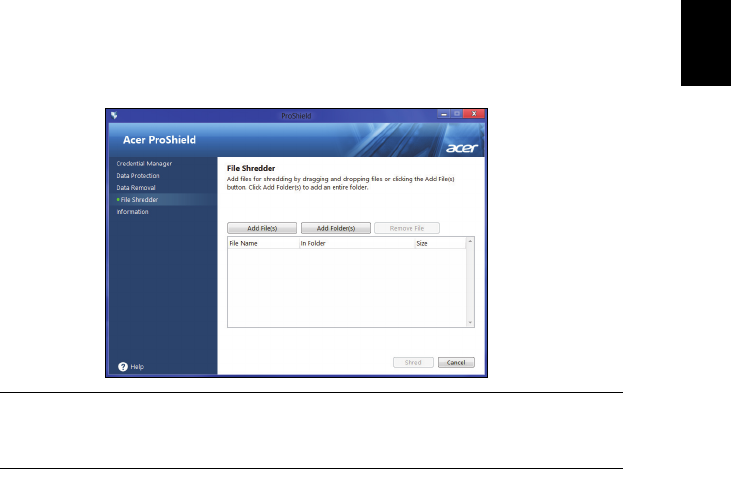Viewport: 731px width, 478px height.
Task: Open the Help link
Action: click(137, 367)
